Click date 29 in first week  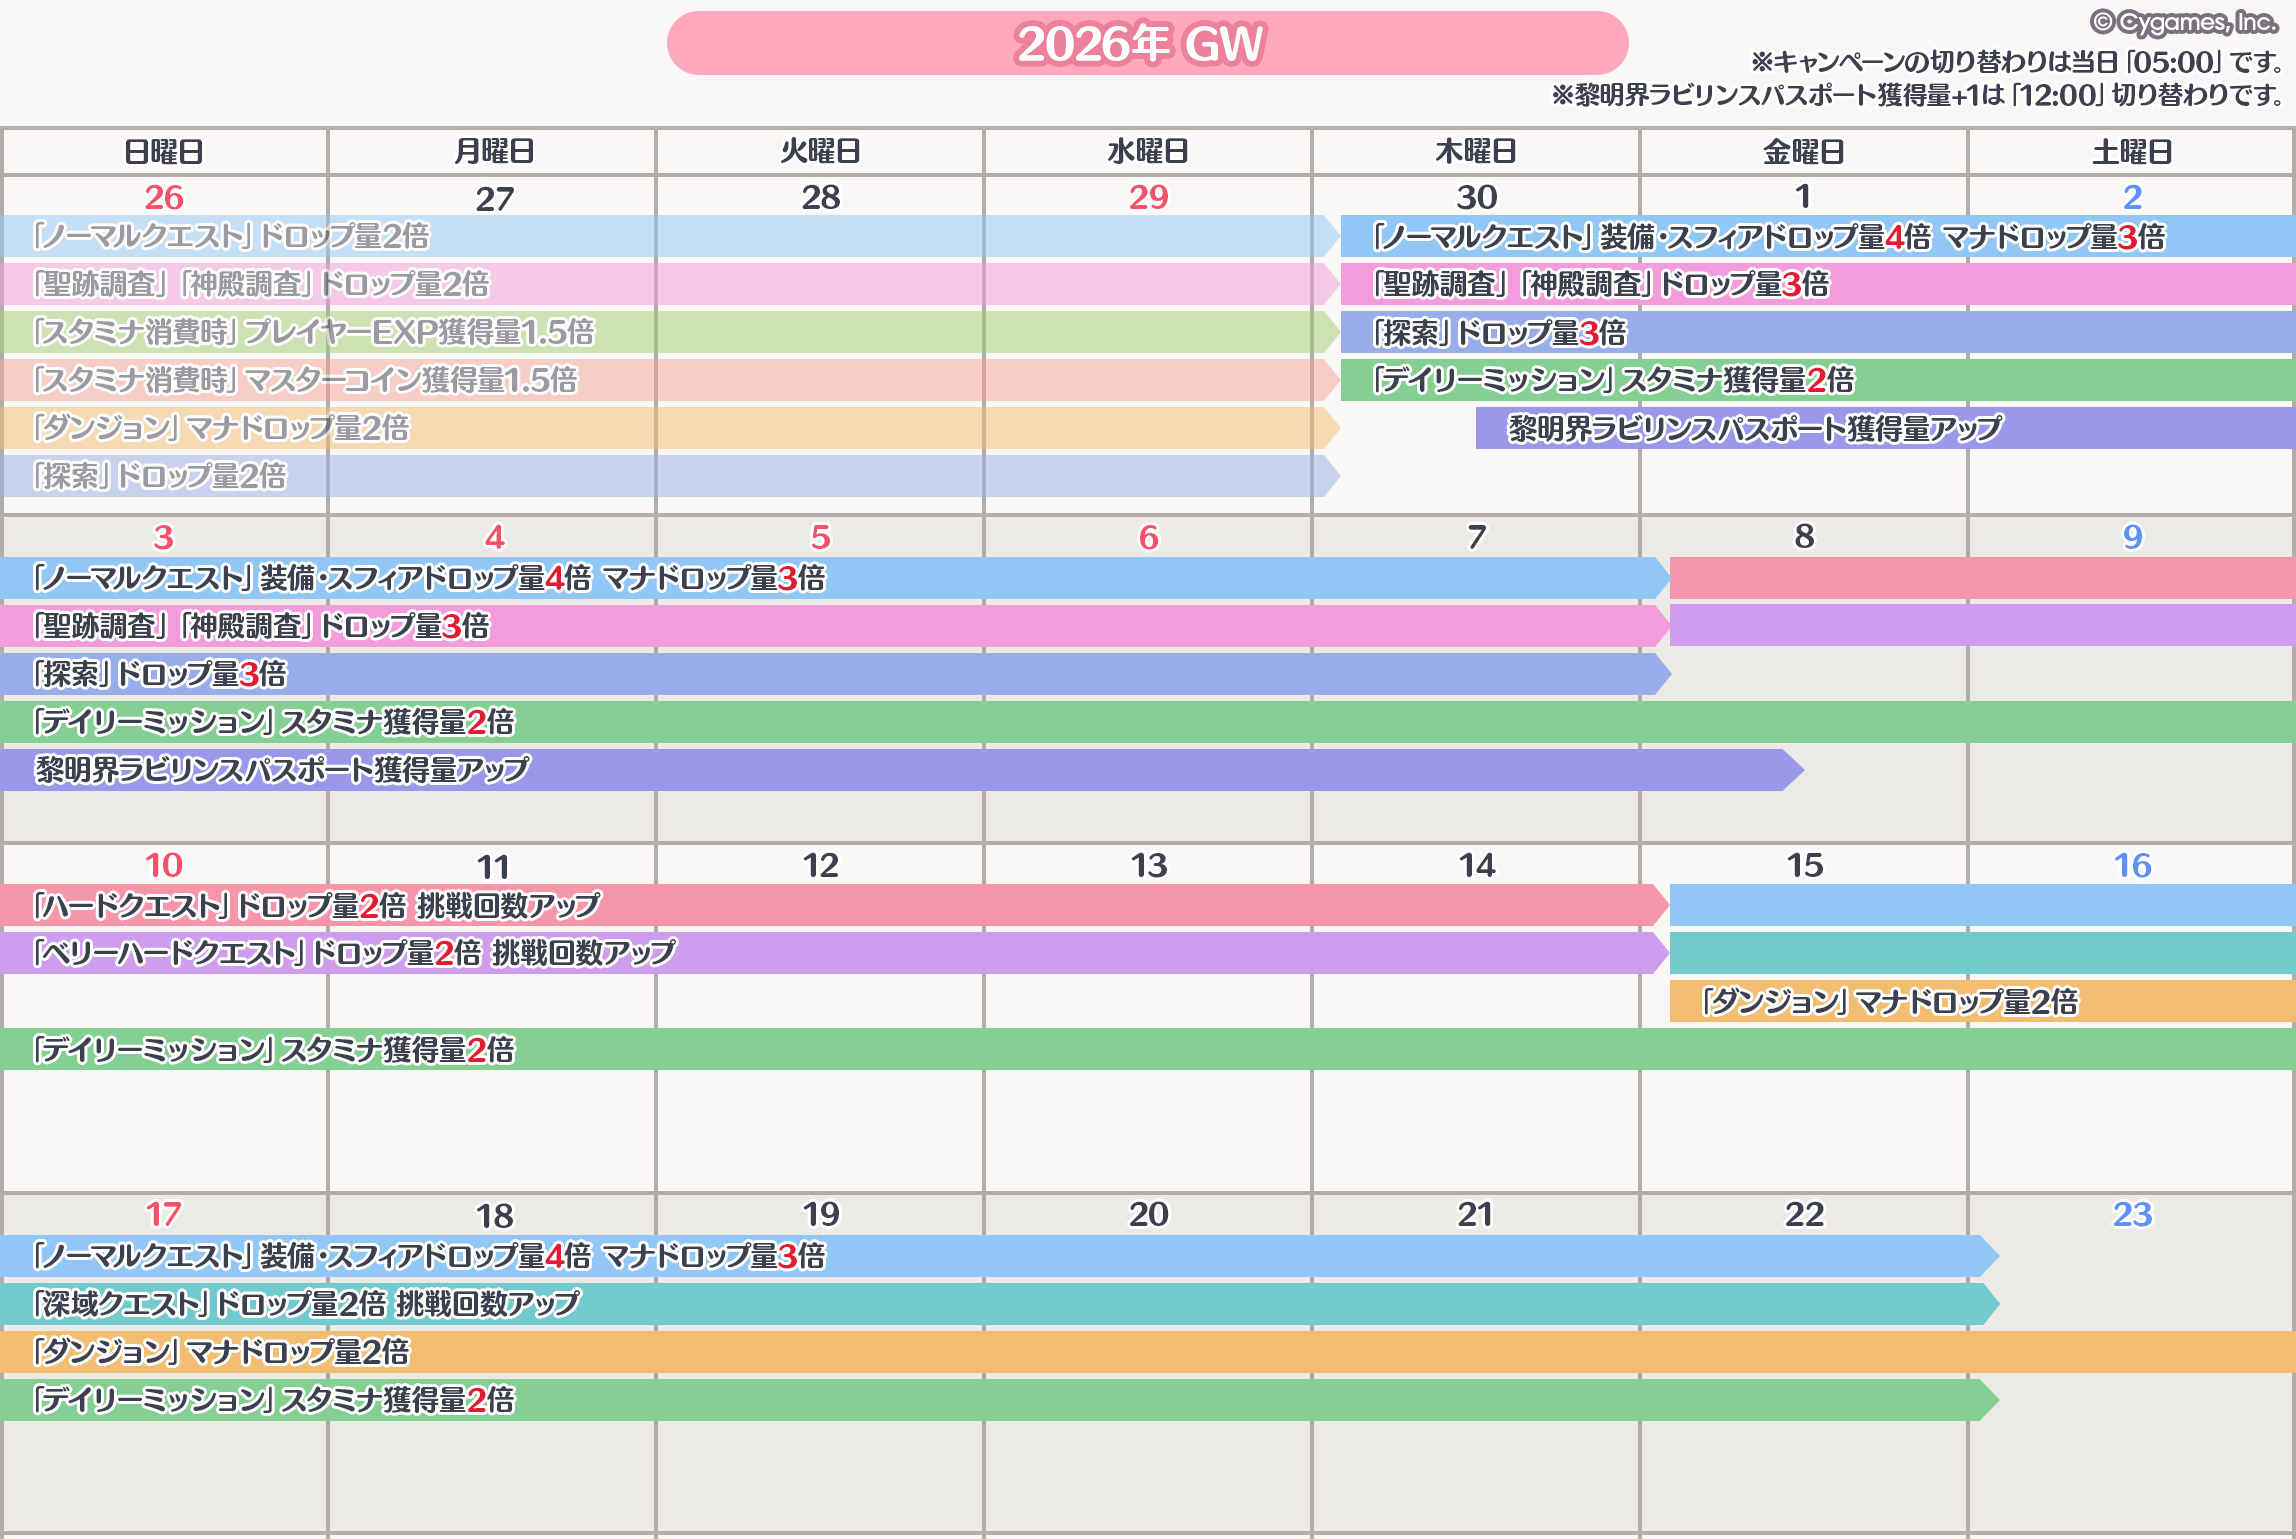[x=1148, y=197]
